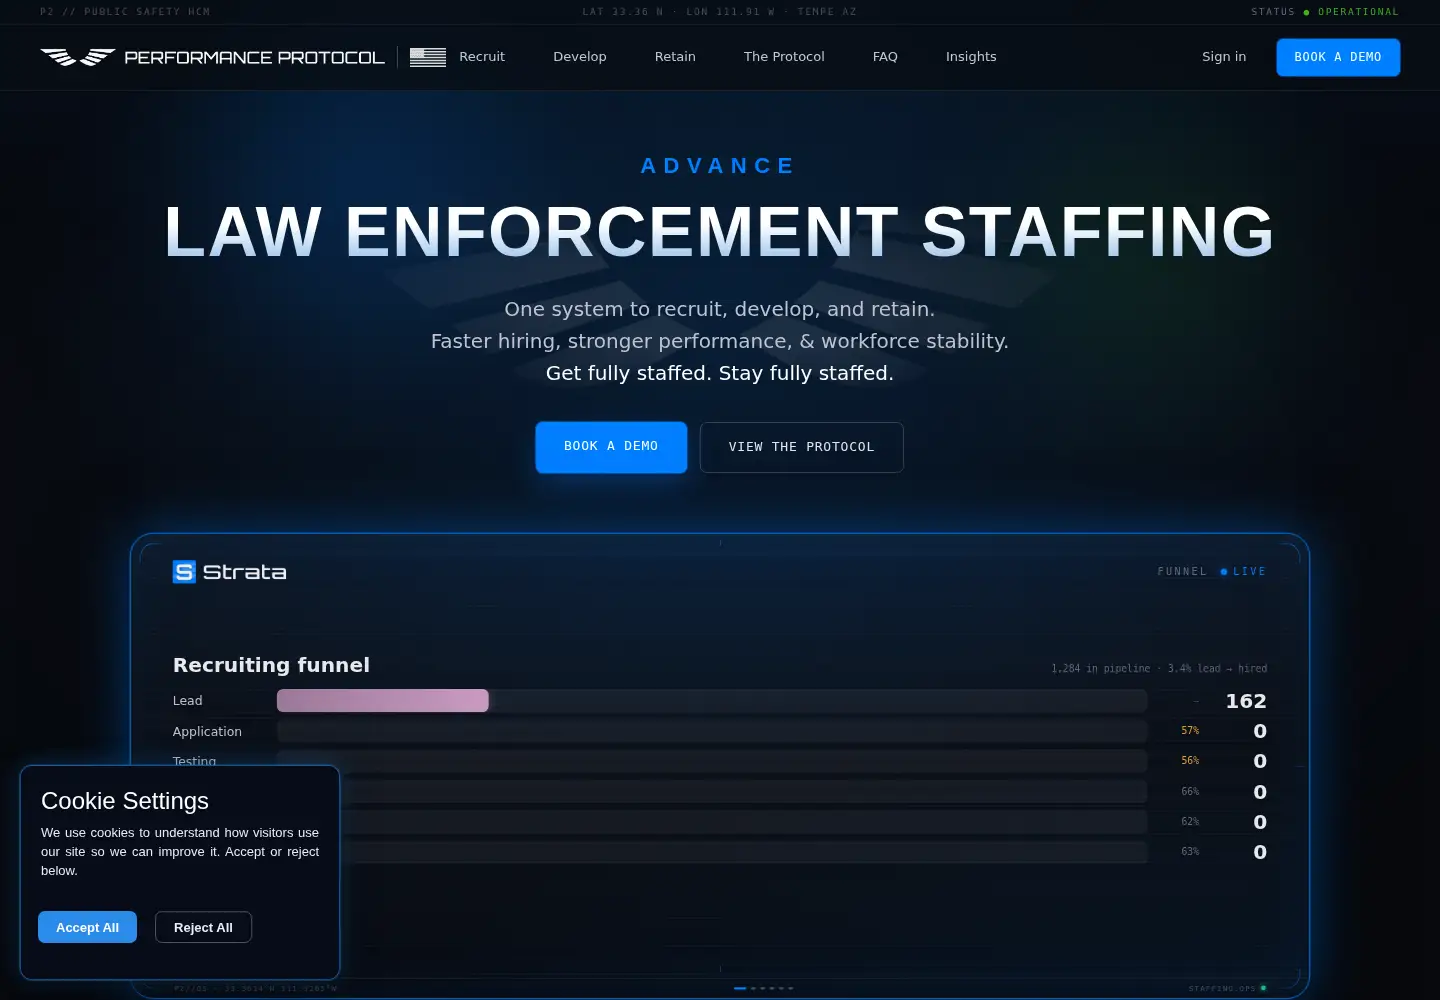Open the Develop nav menu item

580,57
